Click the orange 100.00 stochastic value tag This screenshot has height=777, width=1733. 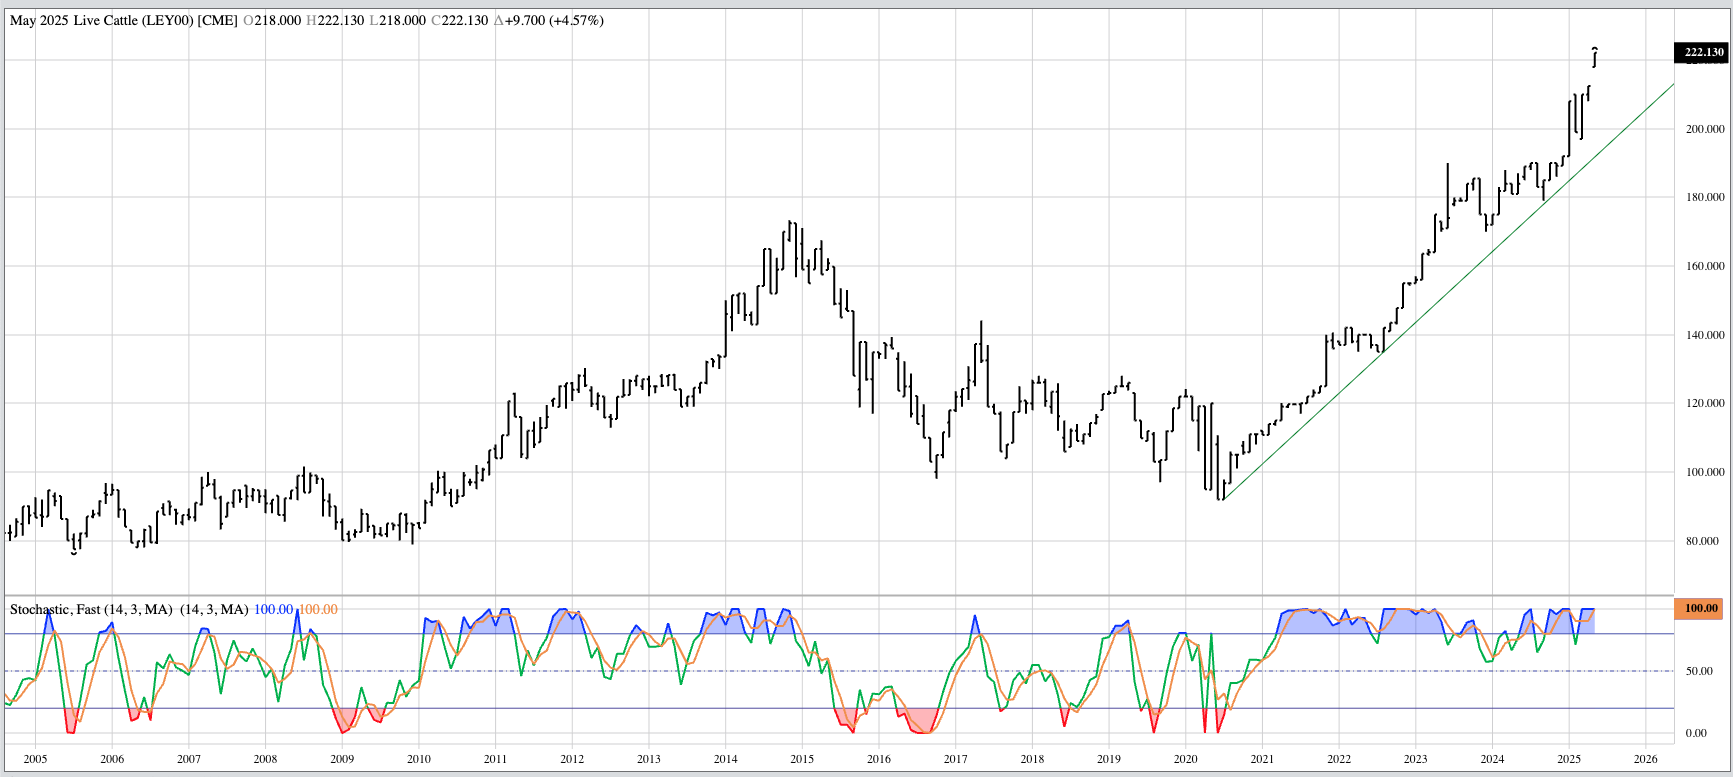1700,608
